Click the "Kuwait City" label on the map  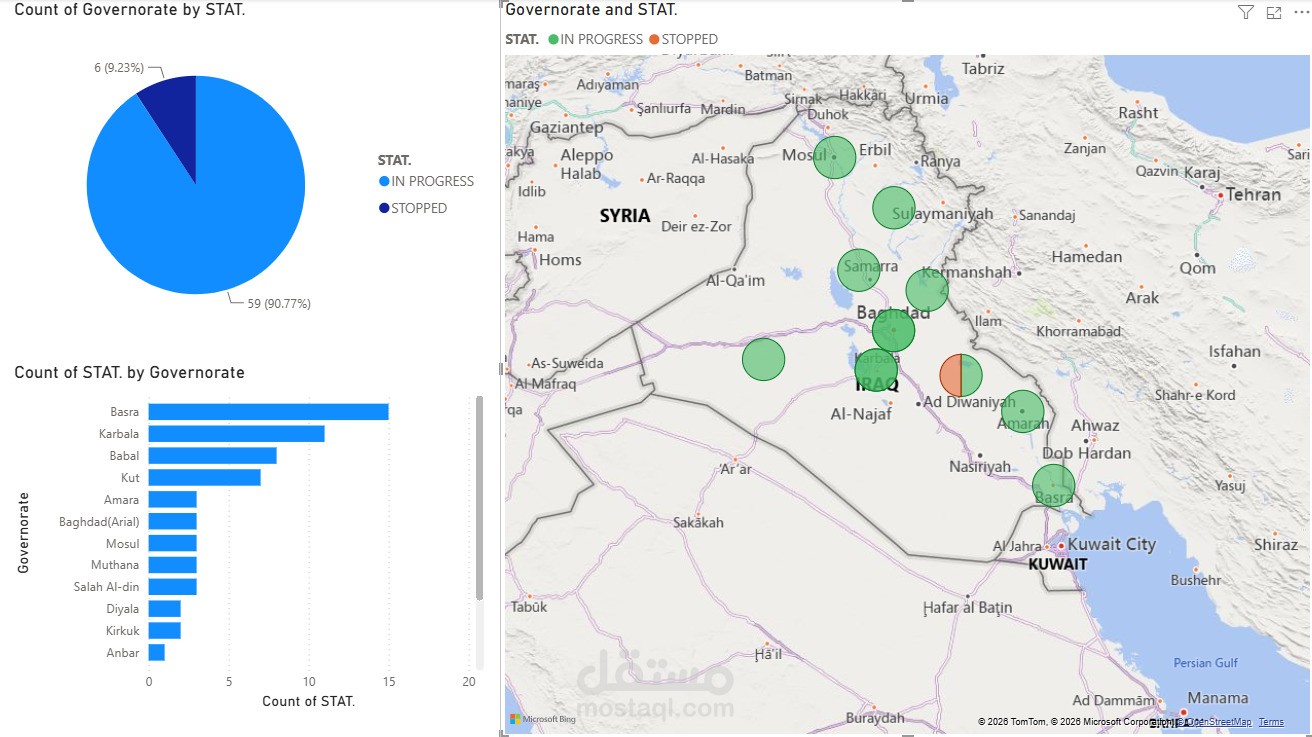[x=1112, y=545]
